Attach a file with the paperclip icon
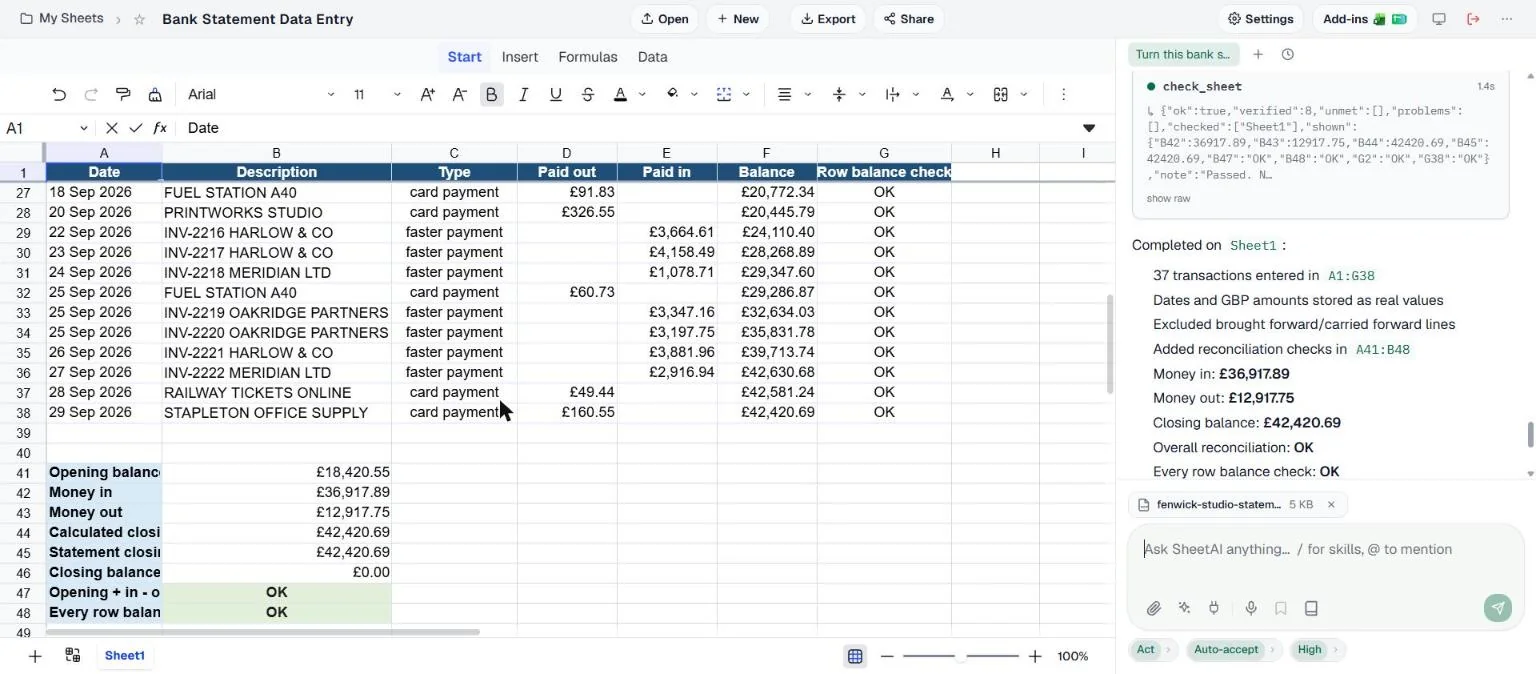 (1153, 608)
